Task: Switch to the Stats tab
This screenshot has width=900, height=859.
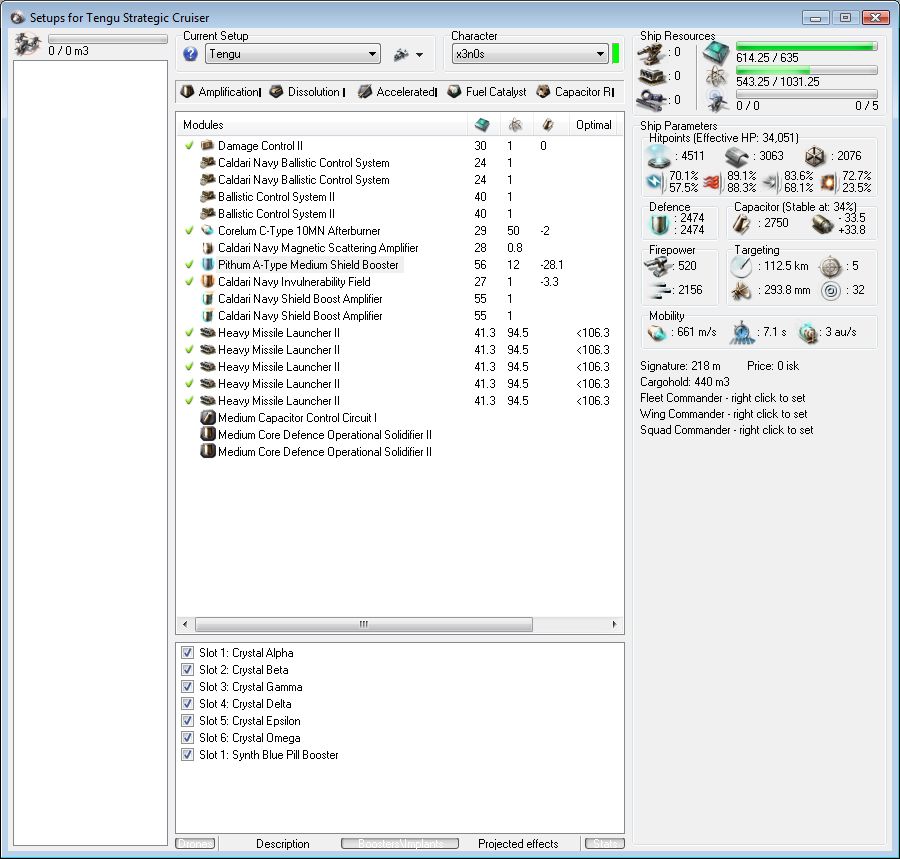Action: click(604, 844)
